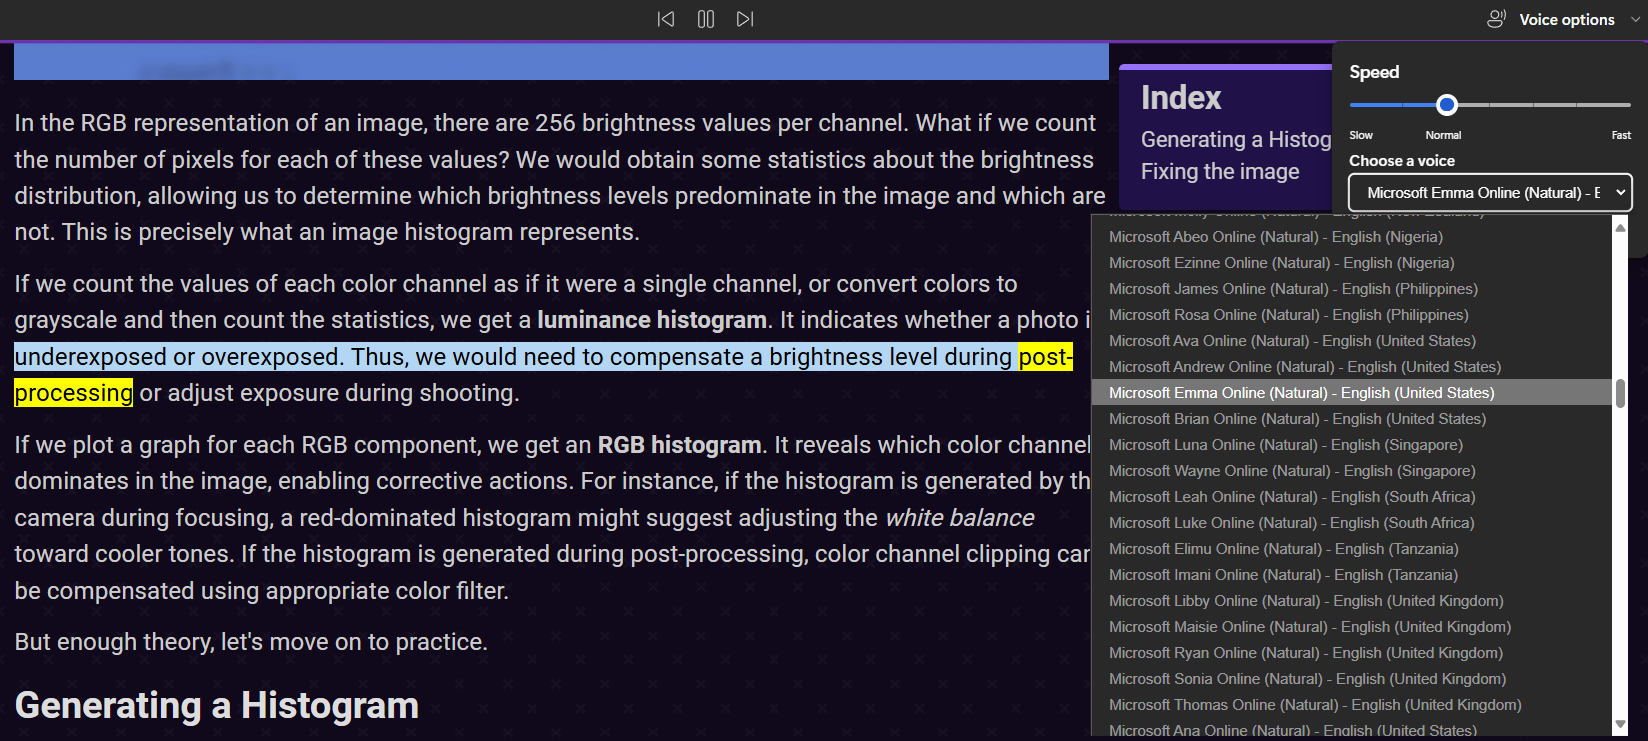Open 'Fixing the image' index link

[1220, 172]
